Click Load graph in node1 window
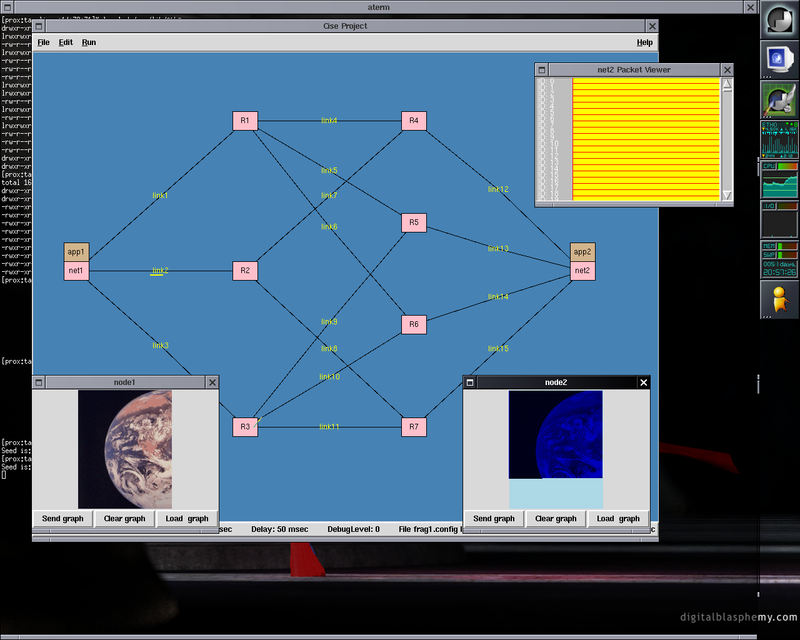The width and height of the screenshot is (800, 640). click(x=187, y=519)
